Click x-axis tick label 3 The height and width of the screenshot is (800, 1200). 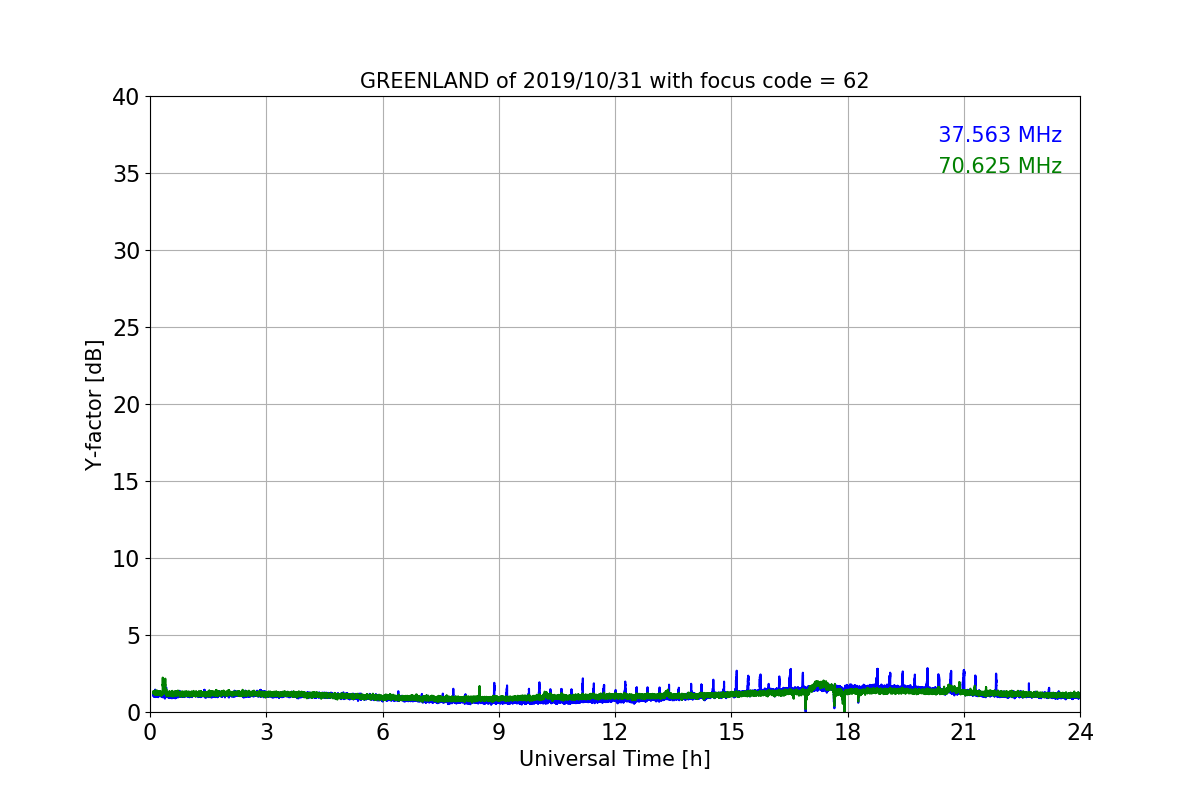coord(266,731)
